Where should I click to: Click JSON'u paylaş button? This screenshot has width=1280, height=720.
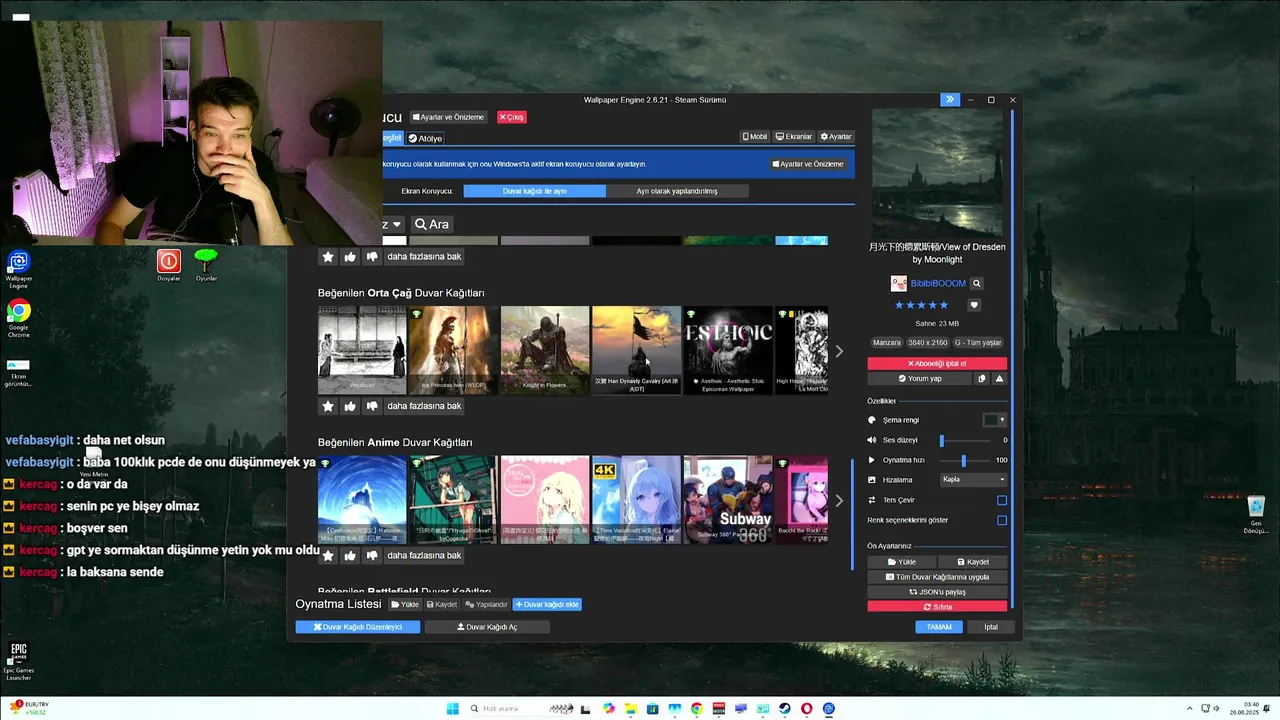pos(937,592)
